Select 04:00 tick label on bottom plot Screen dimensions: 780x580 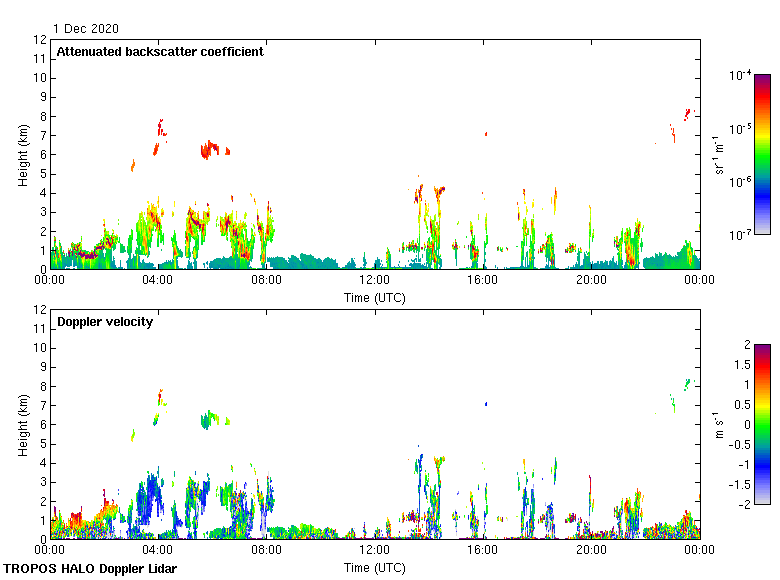158,550
